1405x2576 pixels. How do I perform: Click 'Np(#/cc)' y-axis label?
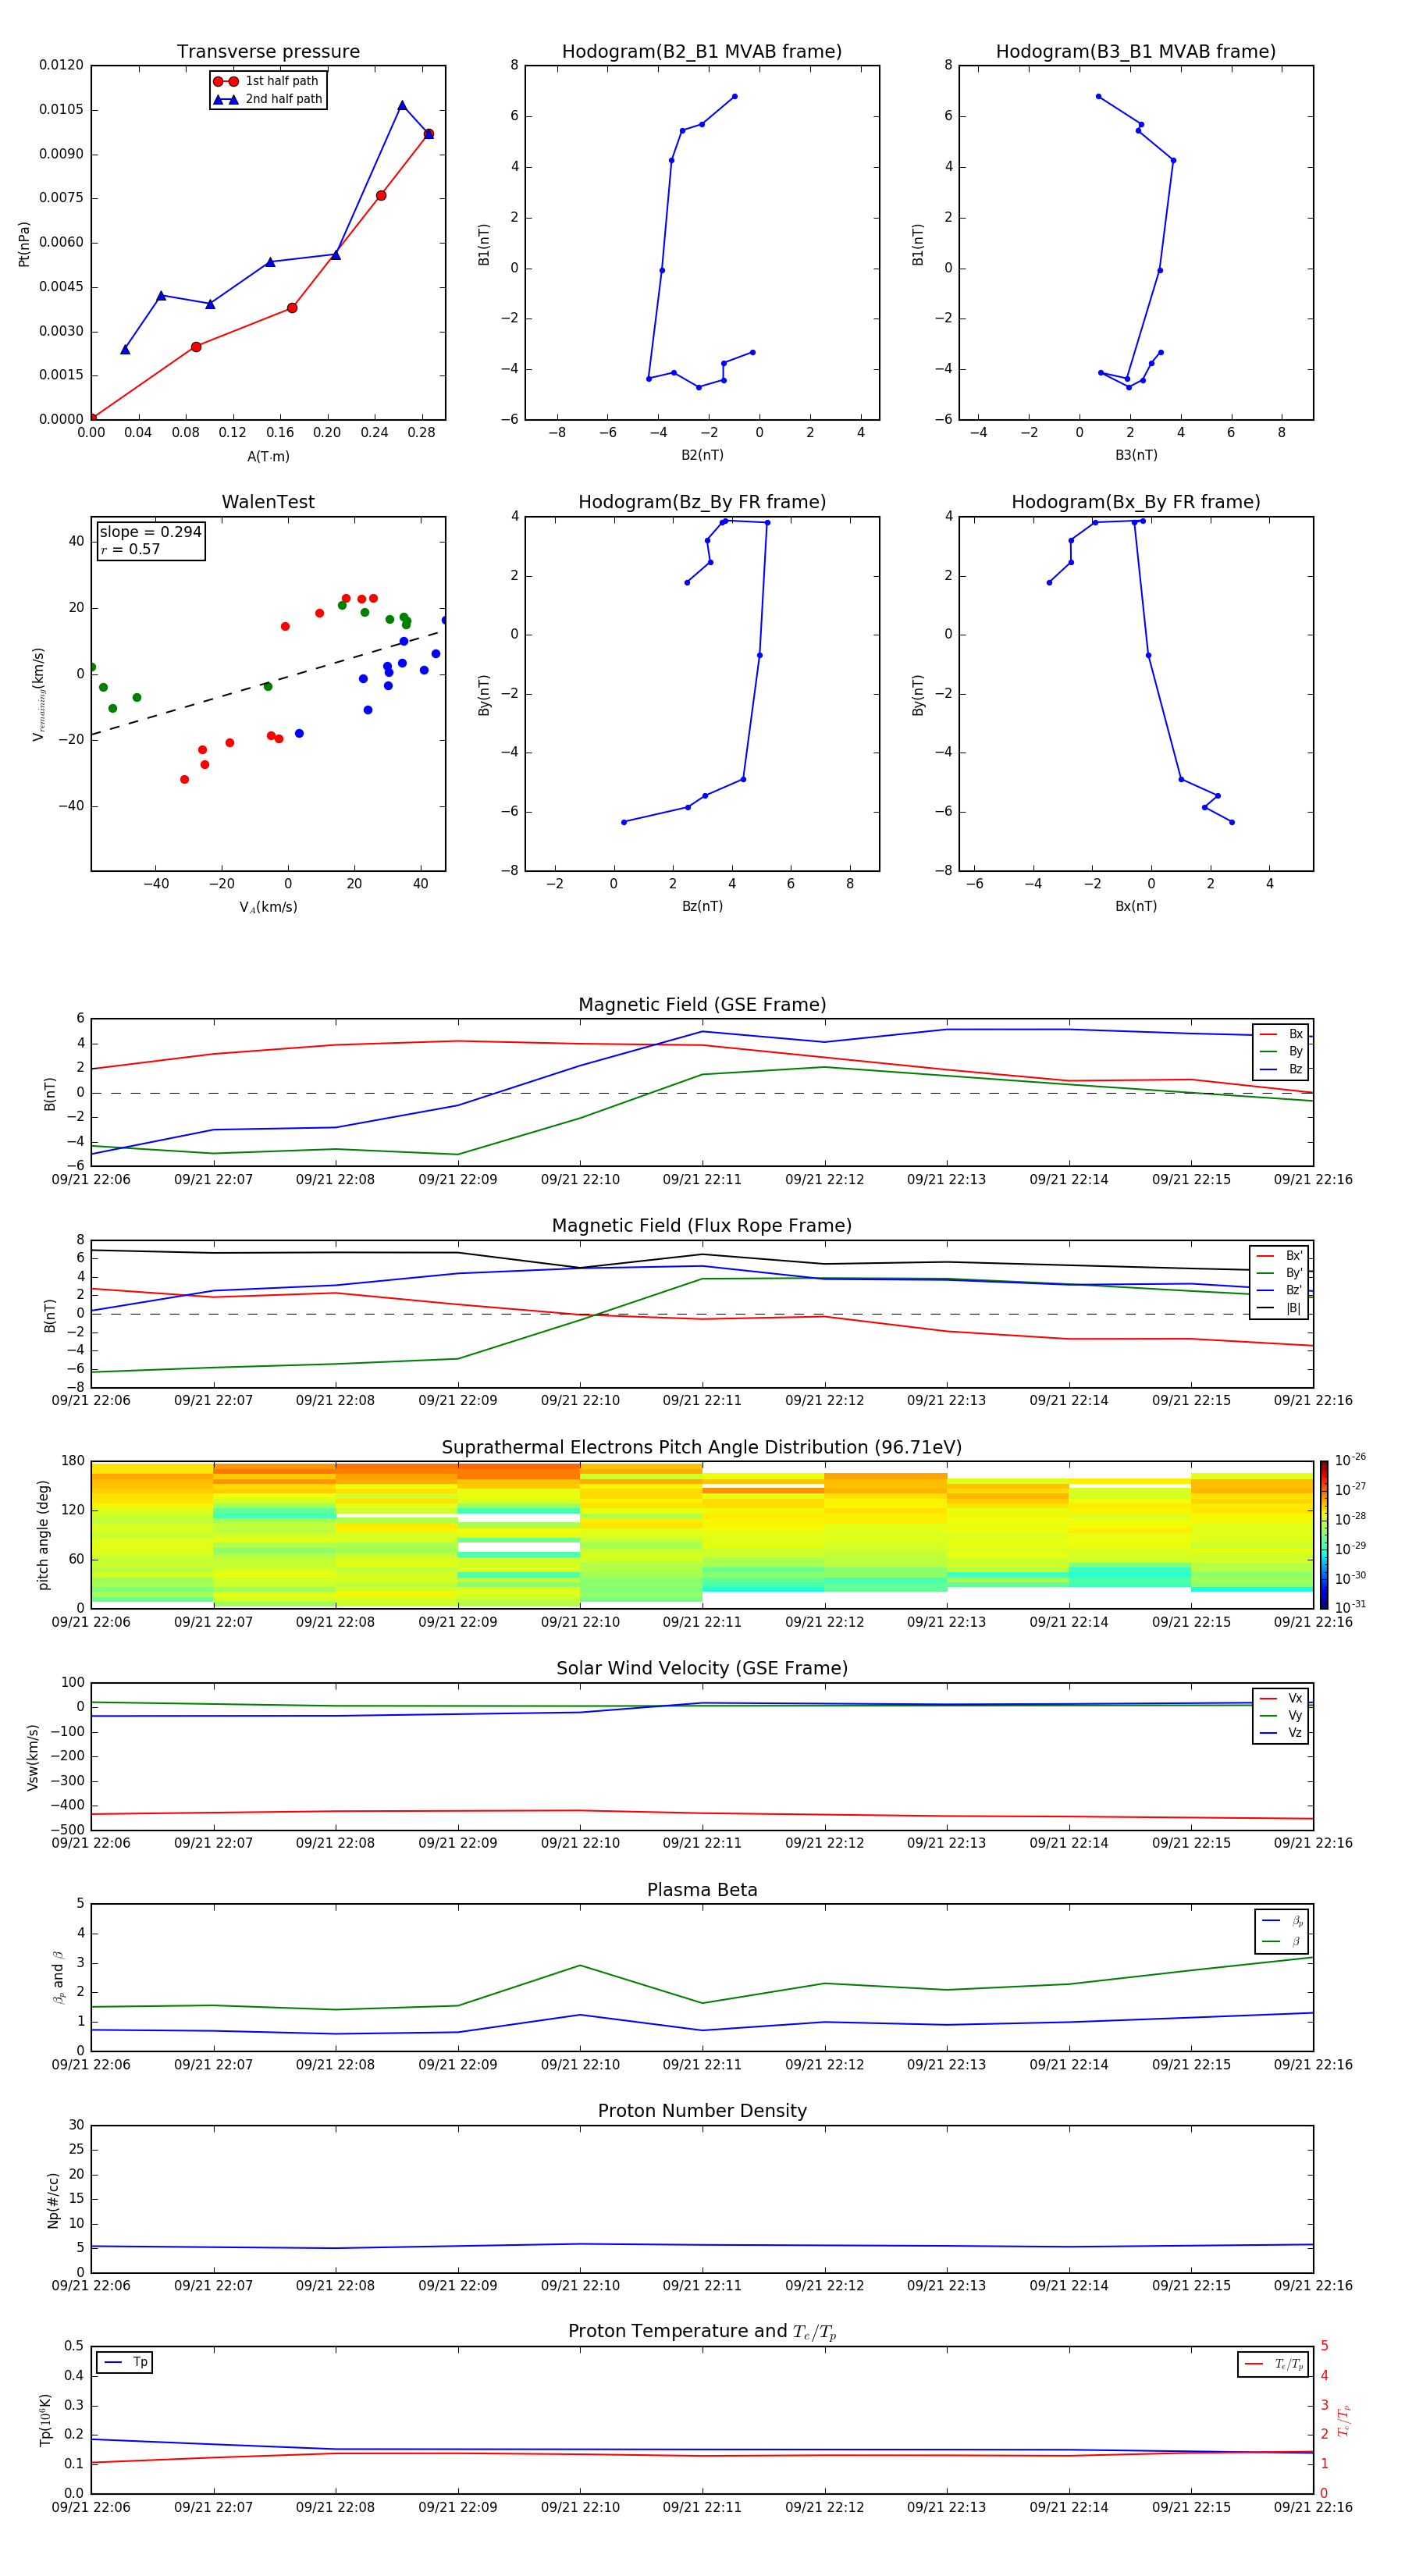(53, 2199)
